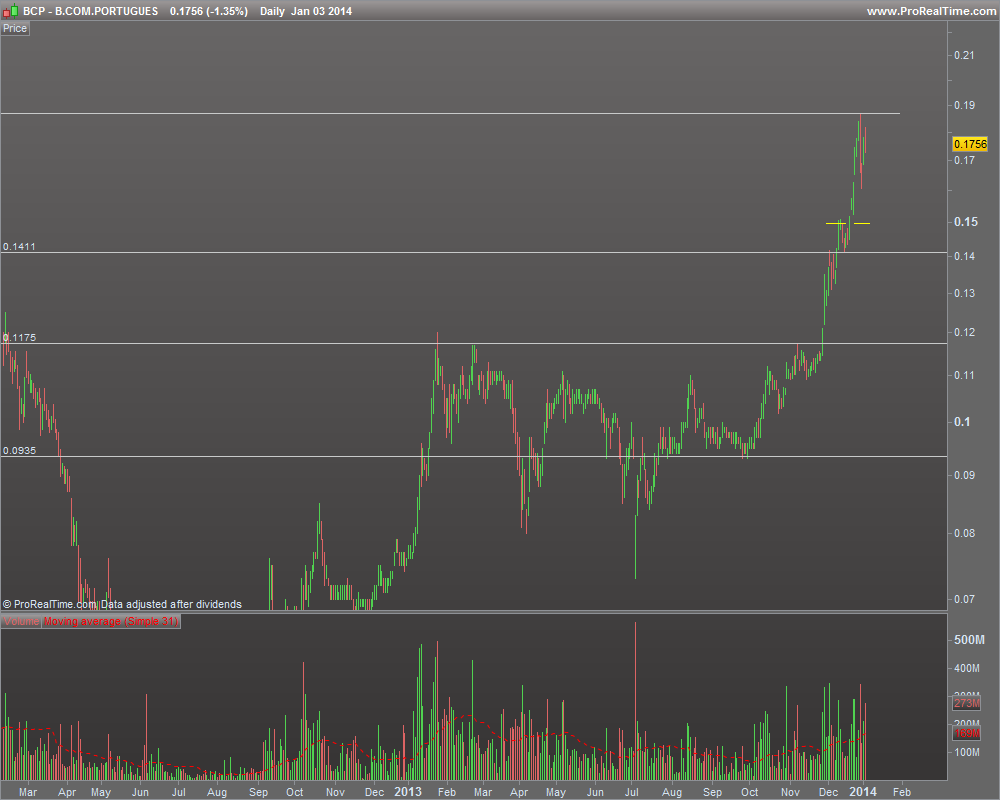The height and width of the screenshot is (800, 1000).
Task: Select the 0.0935 horizontal line label
Action: click(x=19, y=450)
